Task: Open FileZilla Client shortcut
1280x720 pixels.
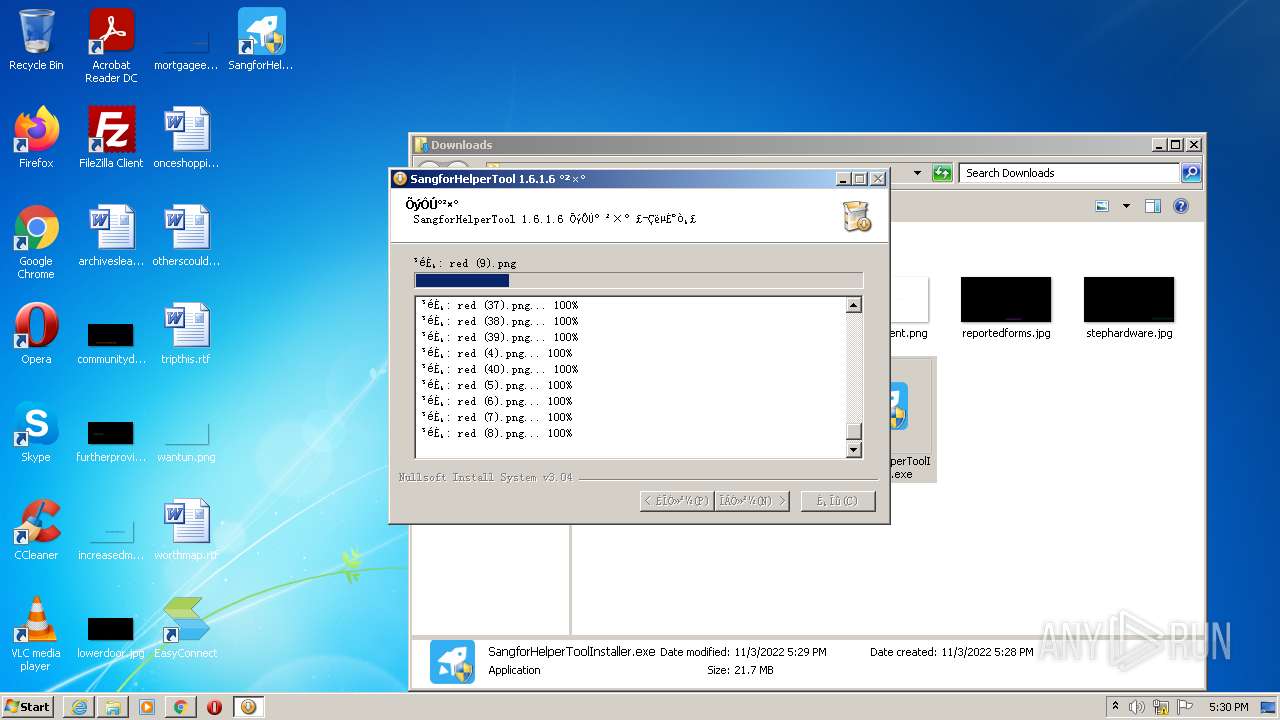Action: tap(111, 138)
